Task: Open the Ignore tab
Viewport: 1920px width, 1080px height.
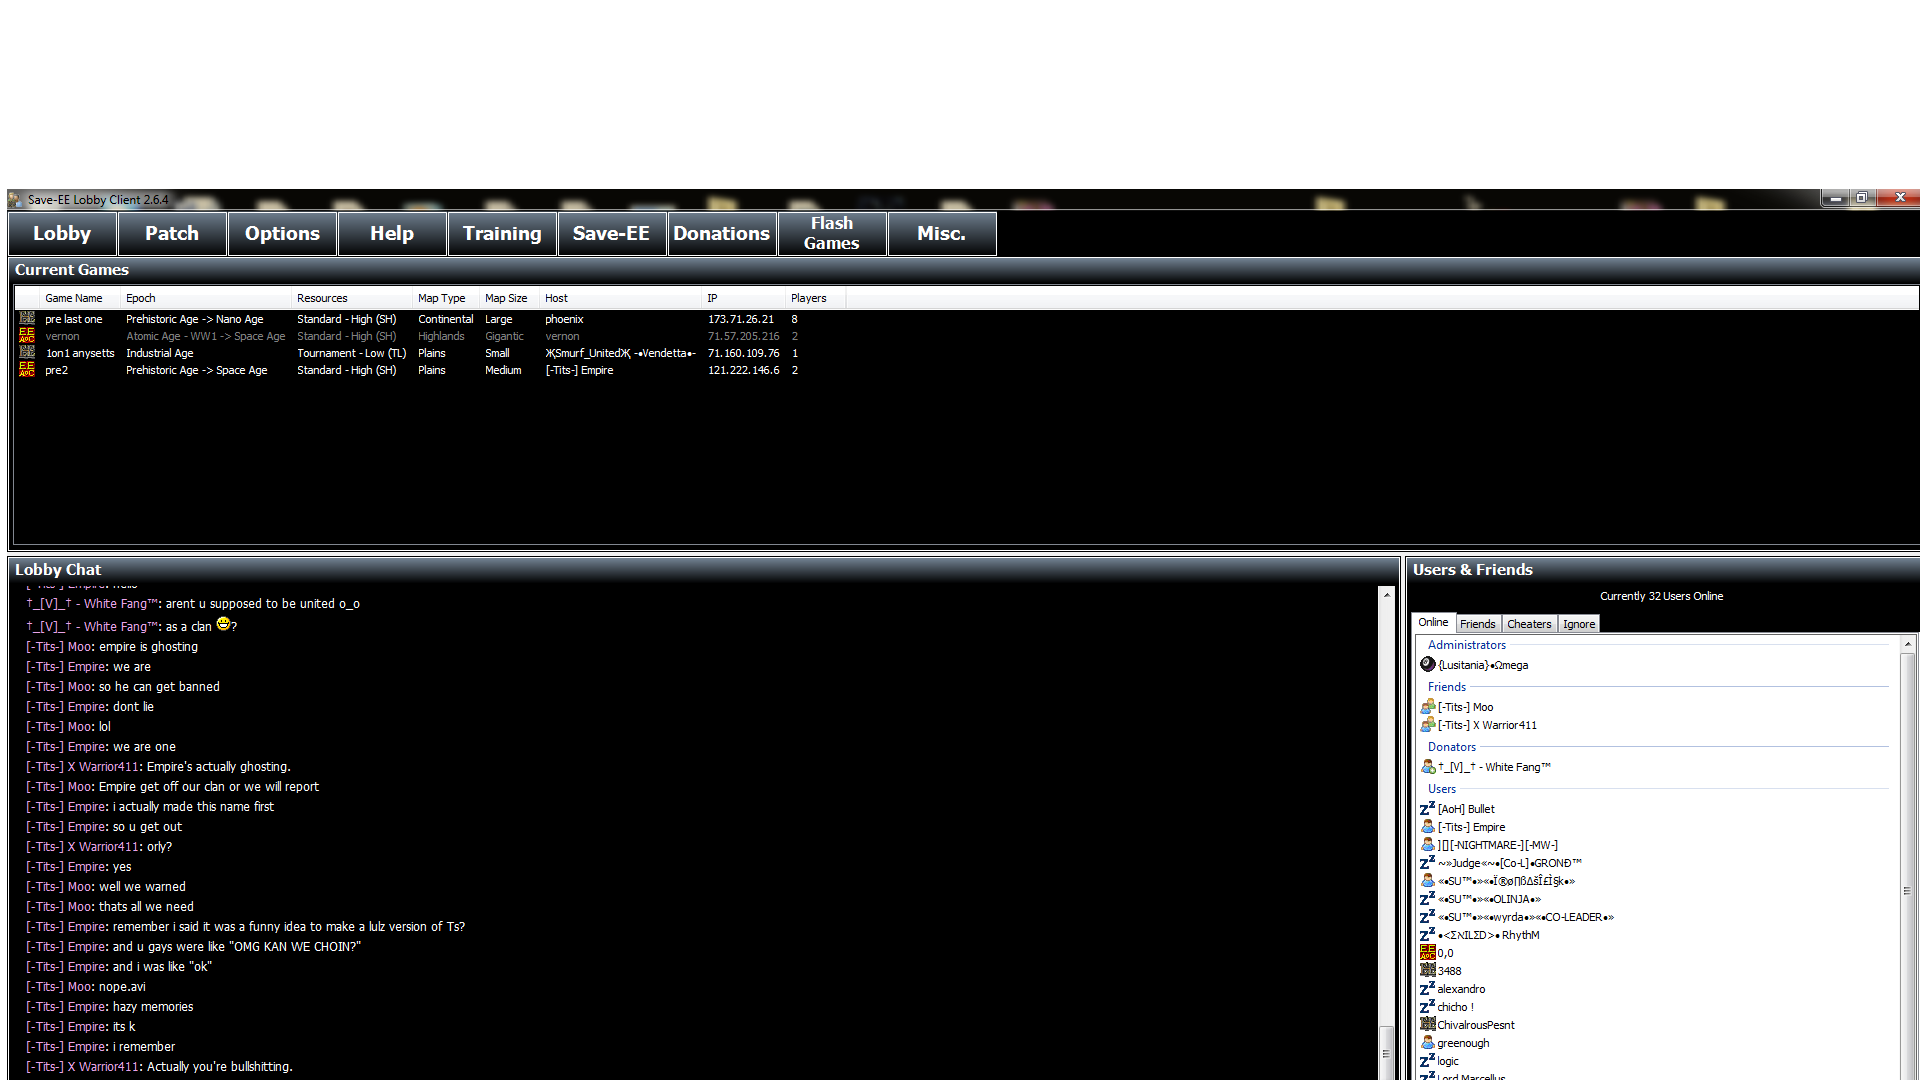Action: [1579, 624]
